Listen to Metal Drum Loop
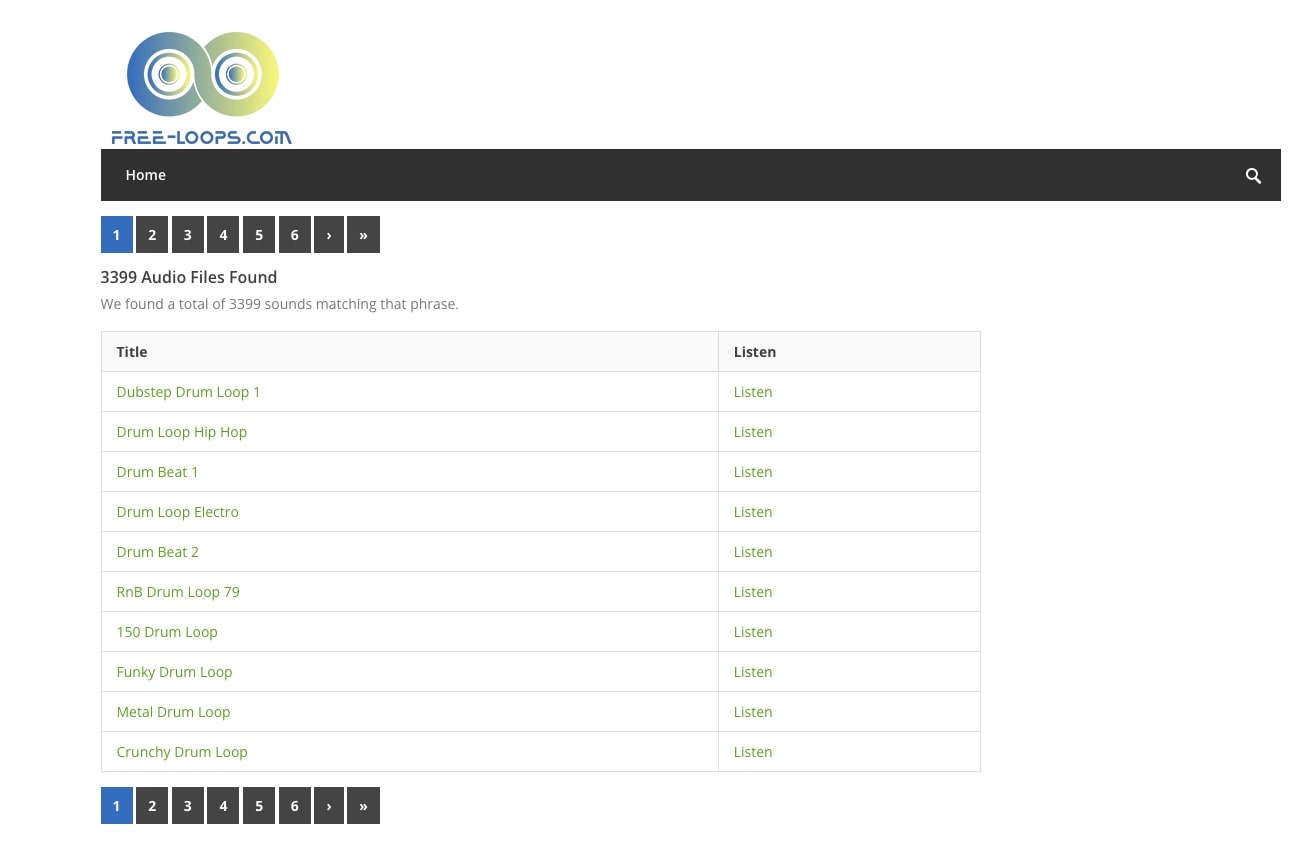The image size is (1308, 865). pos(752,712)
